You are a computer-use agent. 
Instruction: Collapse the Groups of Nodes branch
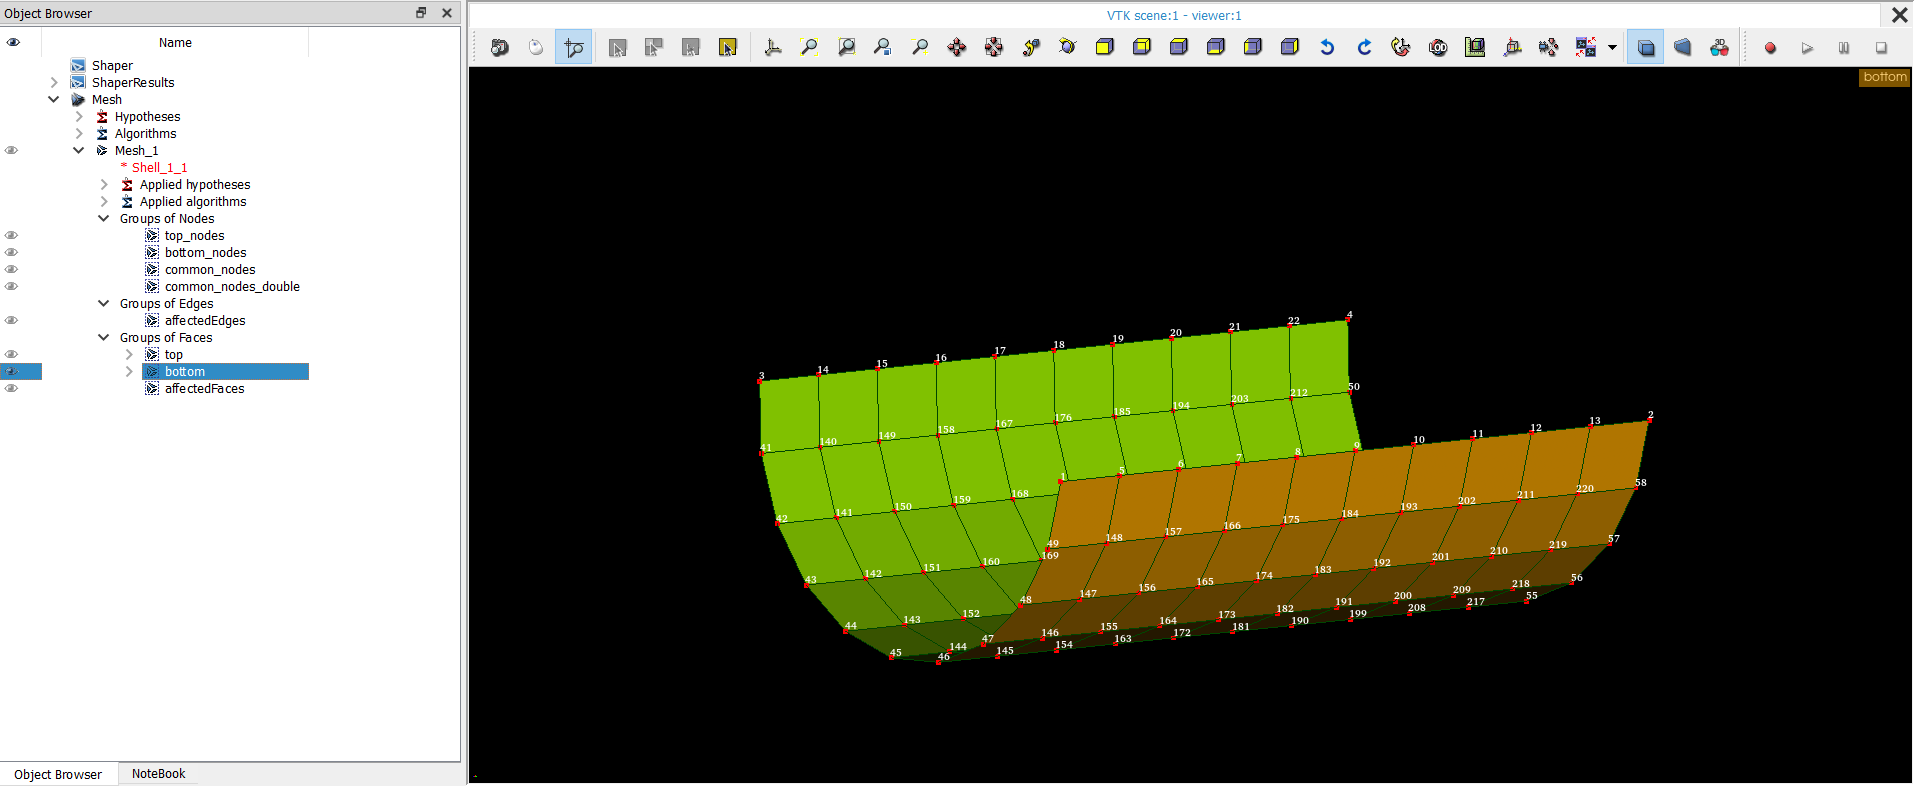pyautogui.click(x=104, y=219)
